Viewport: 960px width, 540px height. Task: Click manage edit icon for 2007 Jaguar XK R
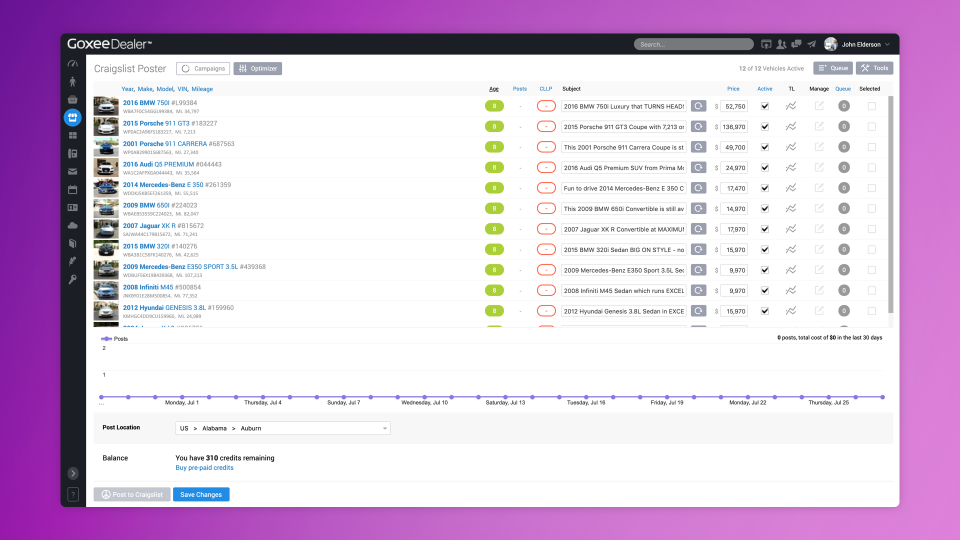pos(819,229)
